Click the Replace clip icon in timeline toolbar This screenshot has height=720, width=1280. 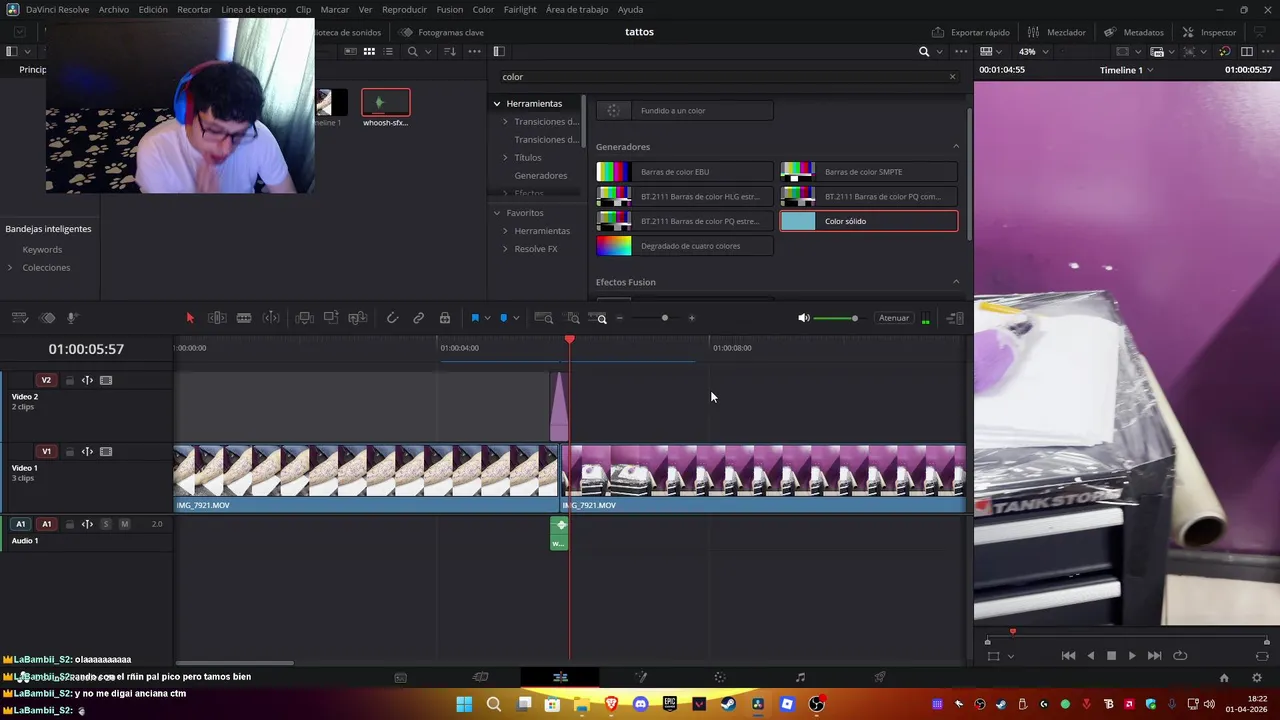[x=358, y=318]
